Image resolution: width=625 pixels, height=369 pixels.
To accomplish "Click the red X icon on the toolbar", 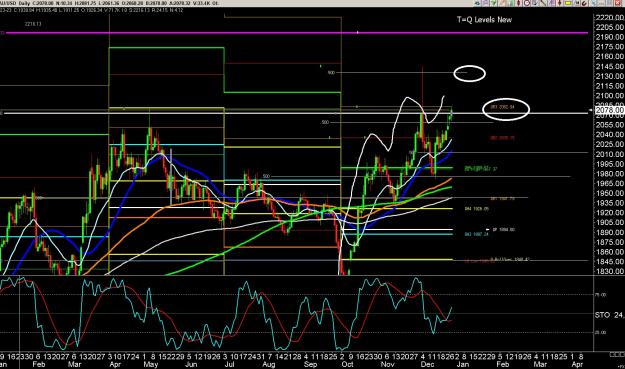I will (617, 3).
